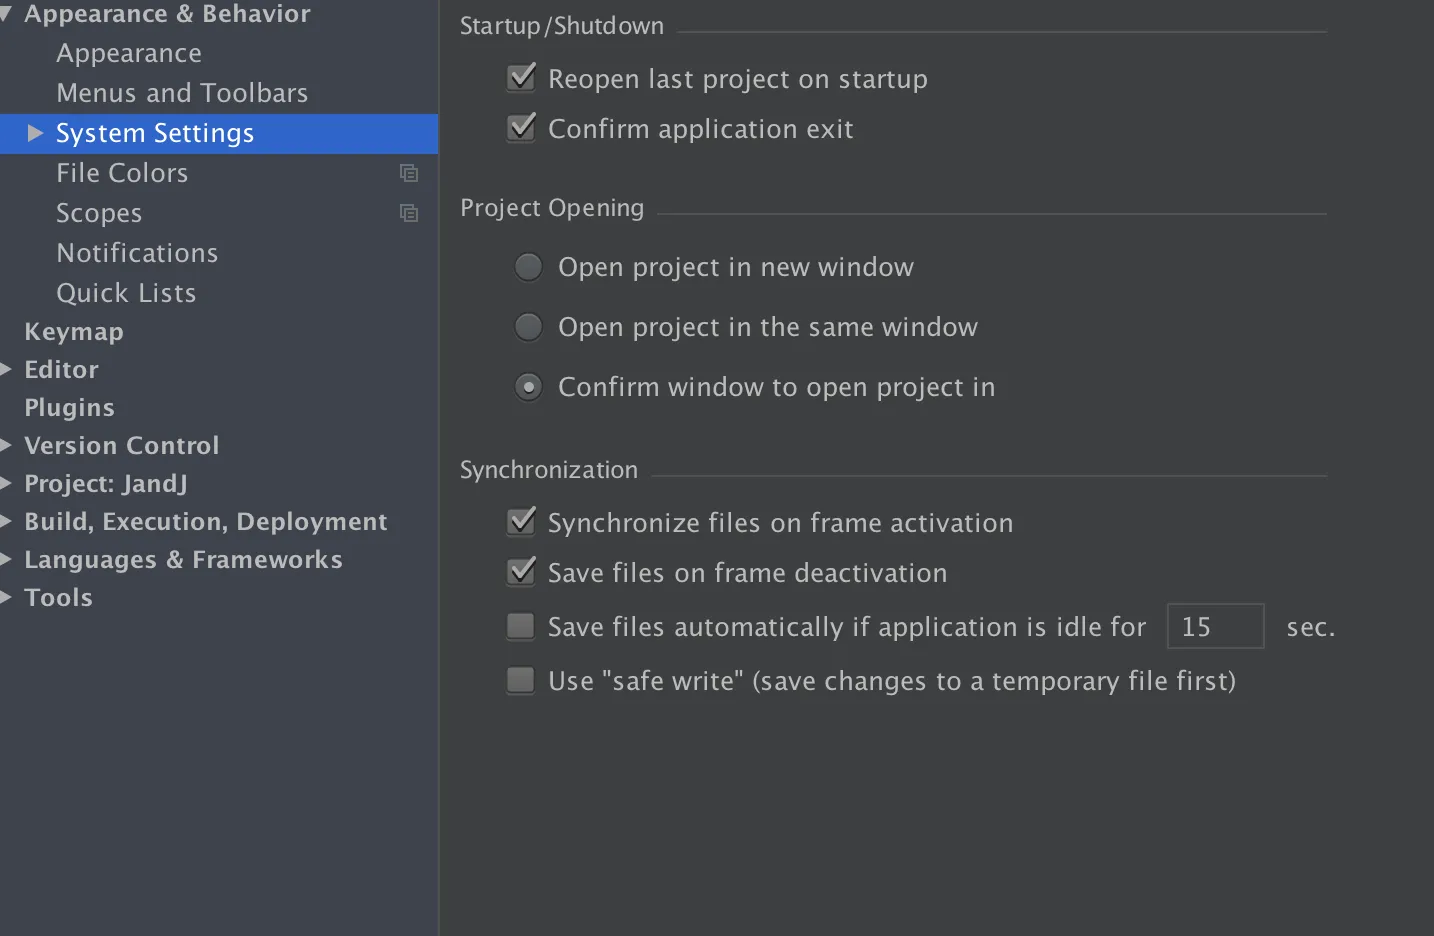Click project-level icon beside File Colors

408,173
